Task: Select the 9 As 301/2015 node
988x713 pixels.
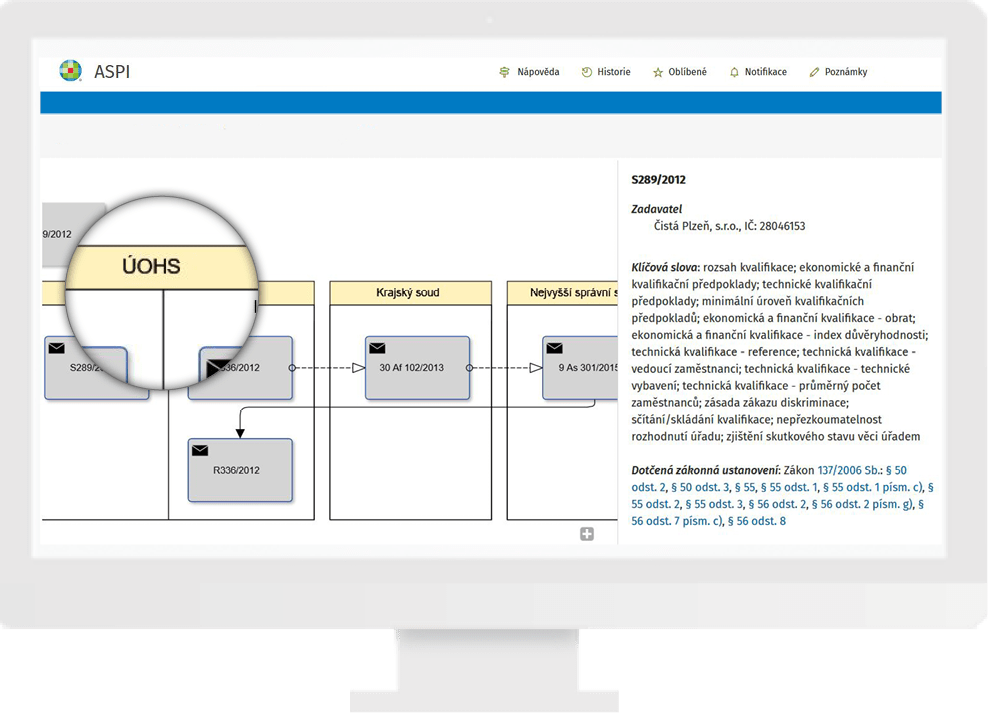Action: tap(585, 368)
